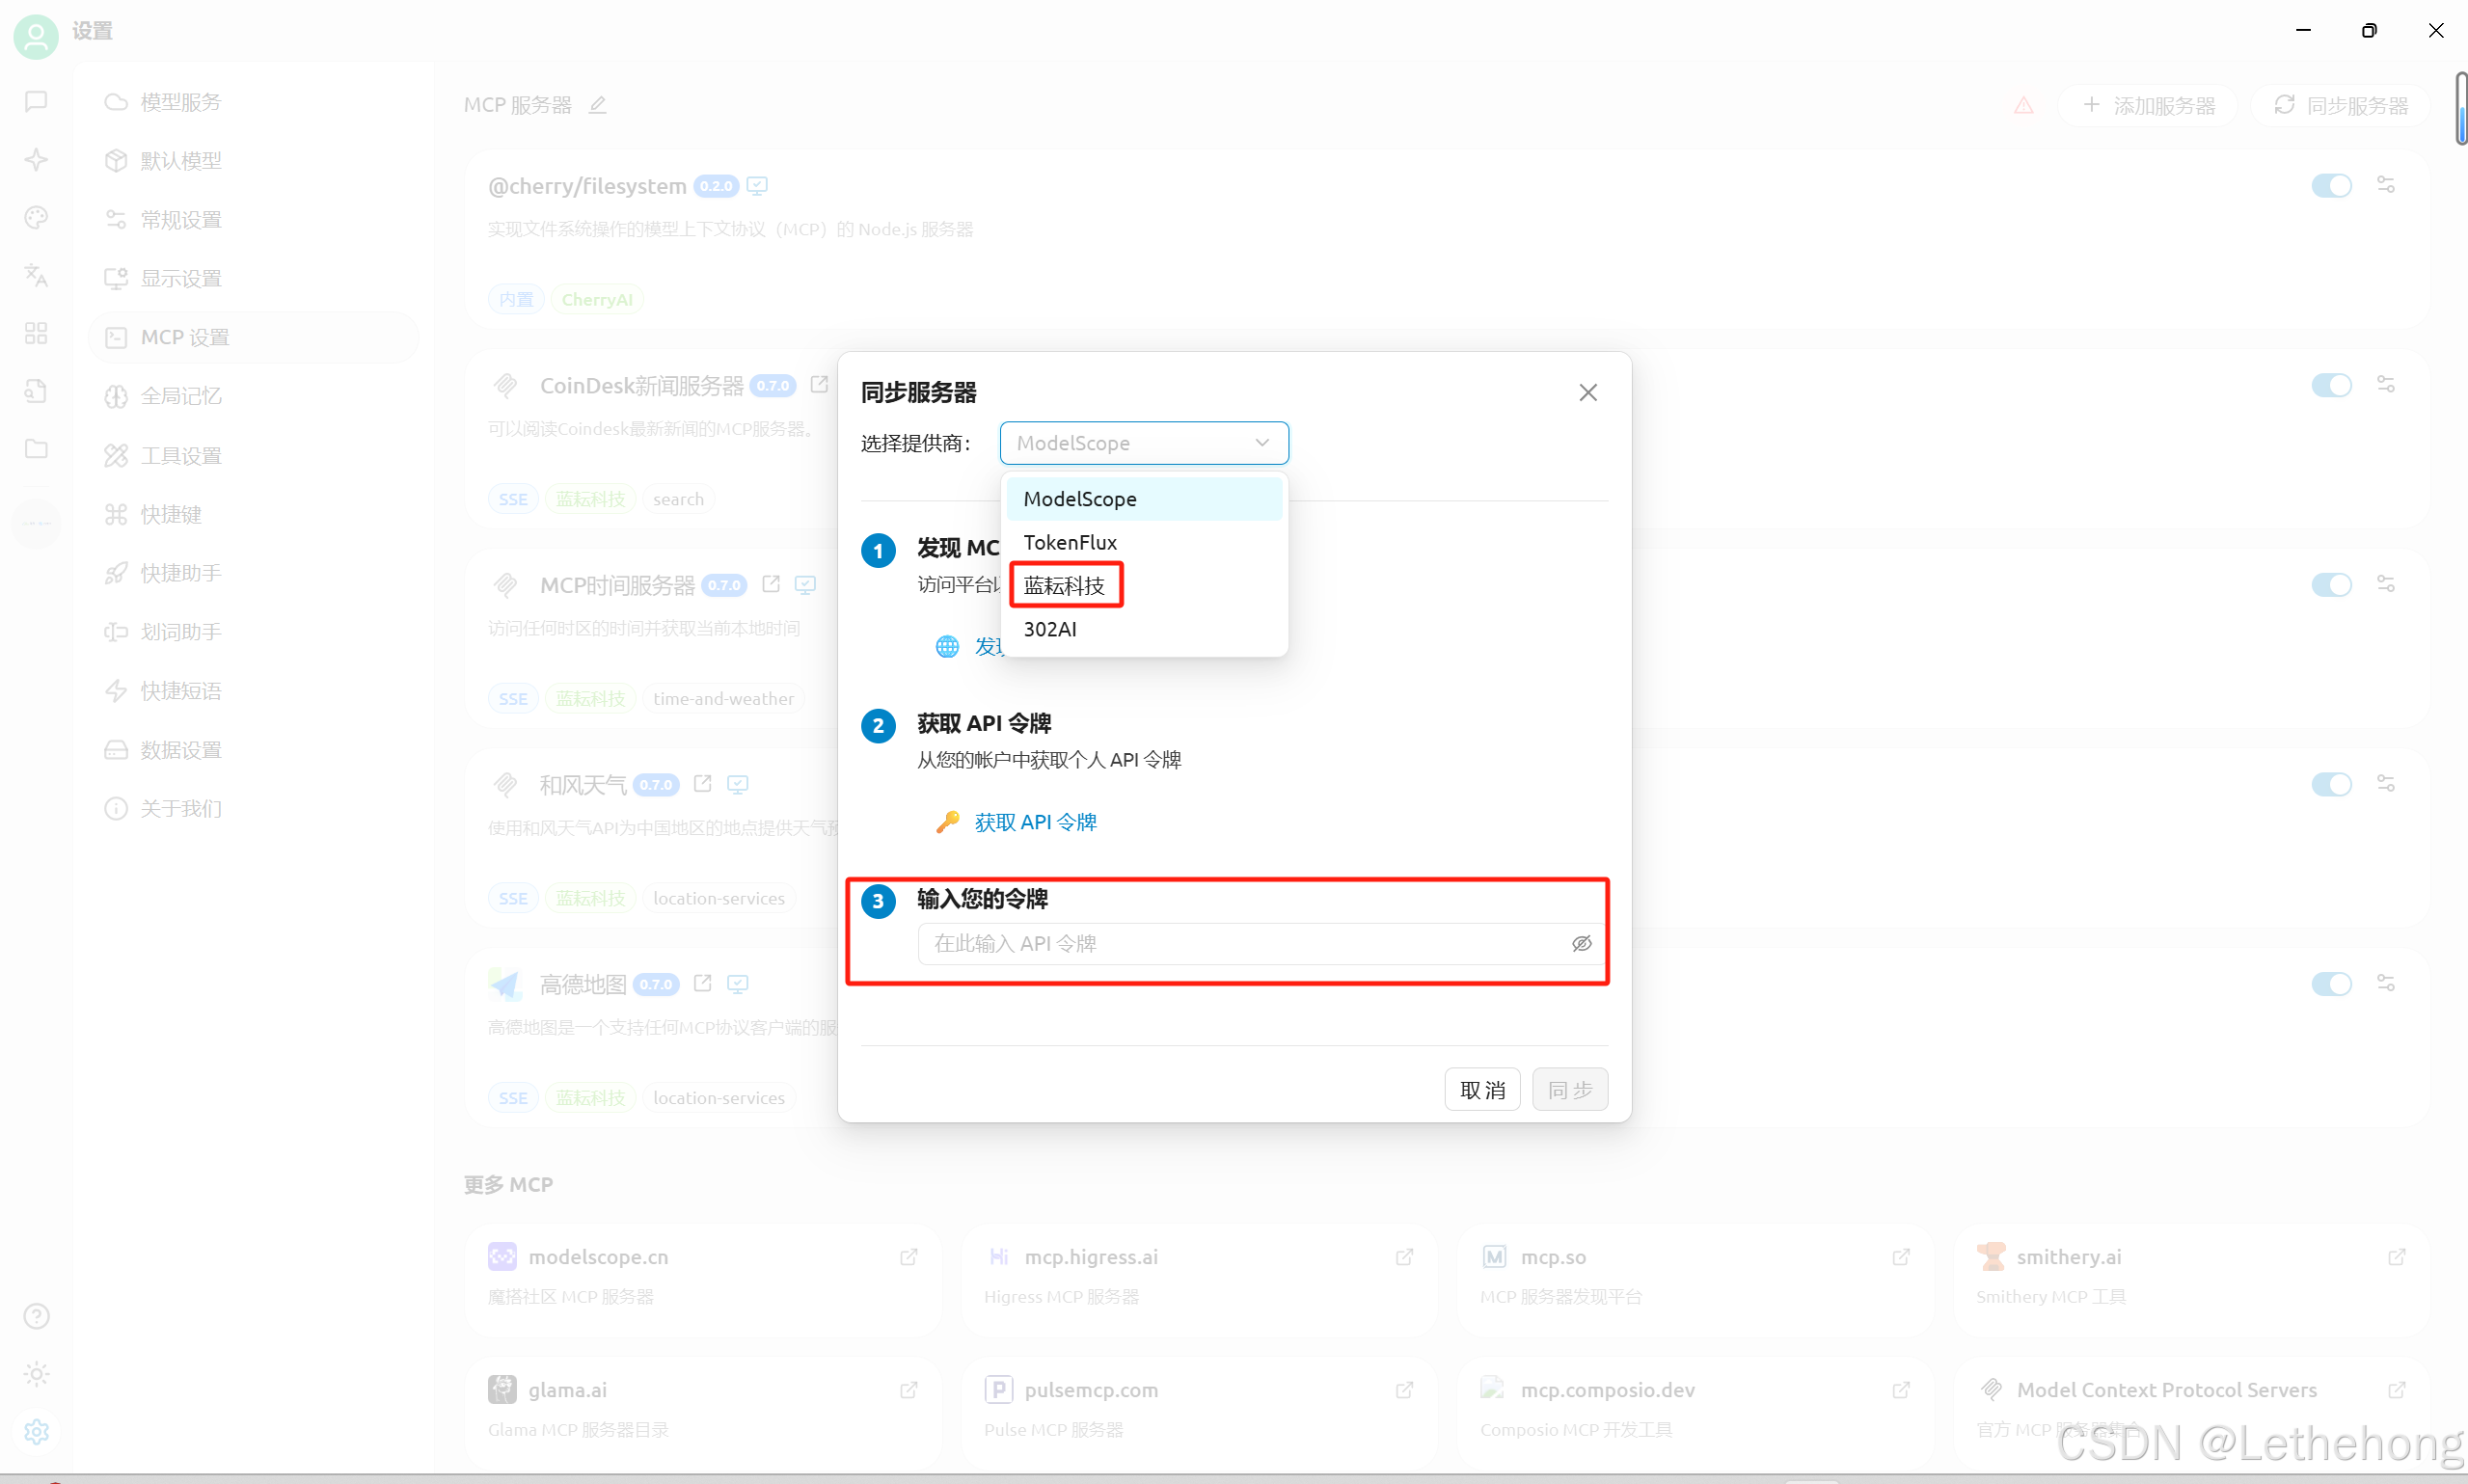The height and width of the screenshot is (1484, 2468).
Task: Open 关于我们 settings section
Action: click(254, 809)
